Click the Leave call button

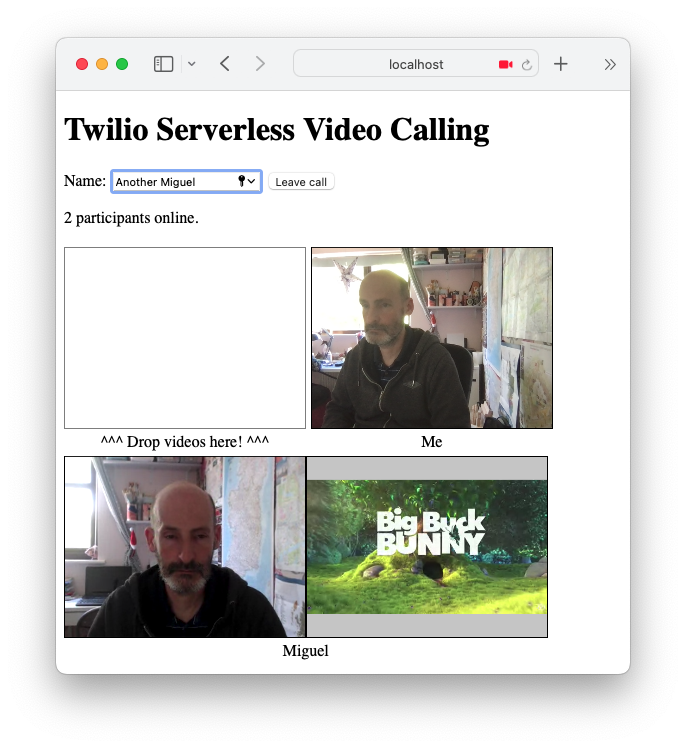pos(301,182)
